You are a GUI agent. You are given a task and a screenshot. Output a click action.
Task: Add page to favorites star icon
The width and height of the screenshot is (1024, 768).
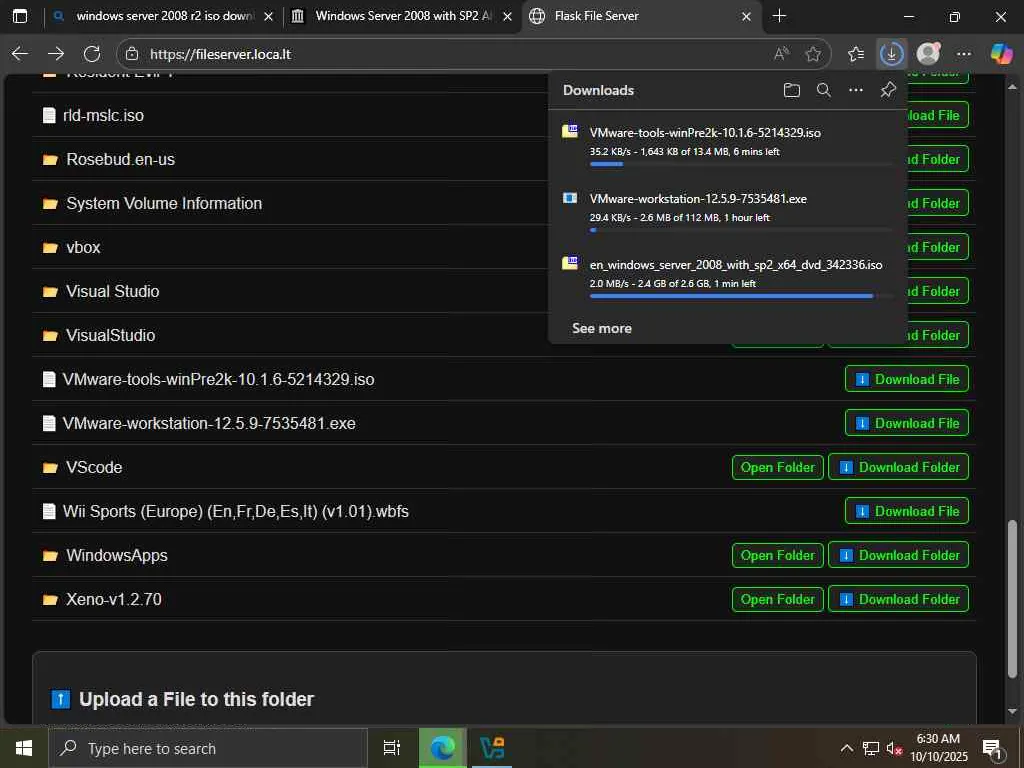click(x=813, y=54)
